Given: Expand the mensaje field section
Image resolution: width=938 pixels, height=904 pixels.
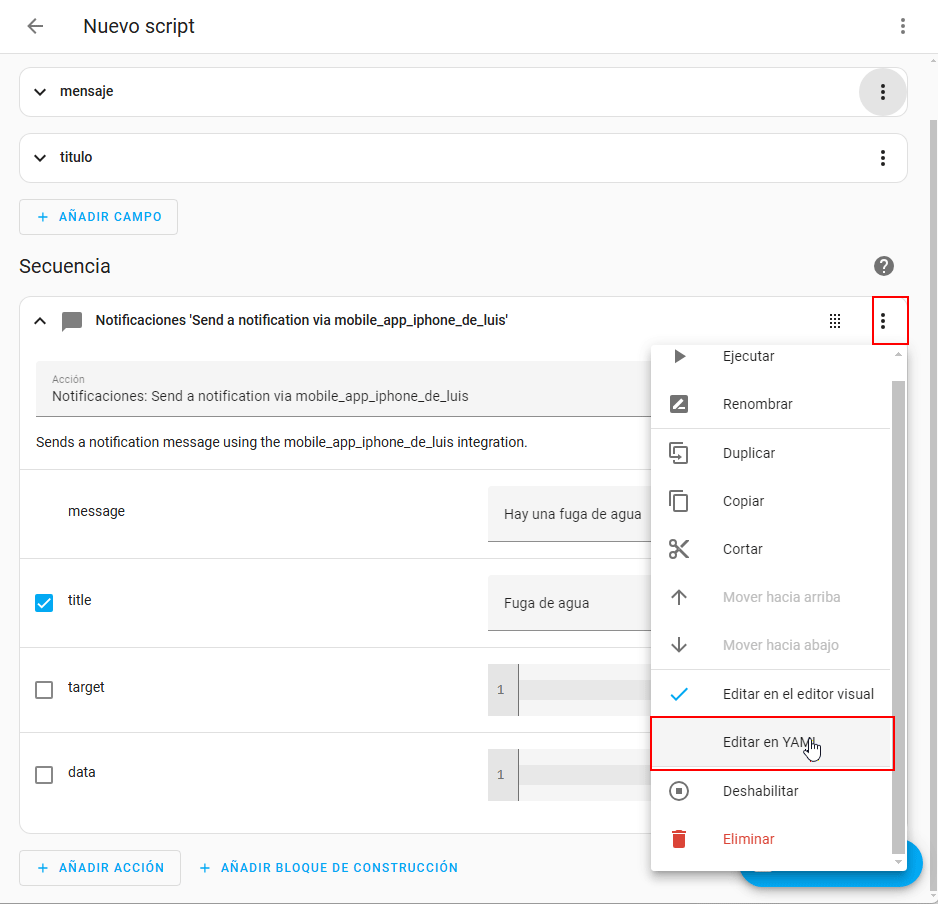Looking at the screenshot, I should [x=40, y=92].
